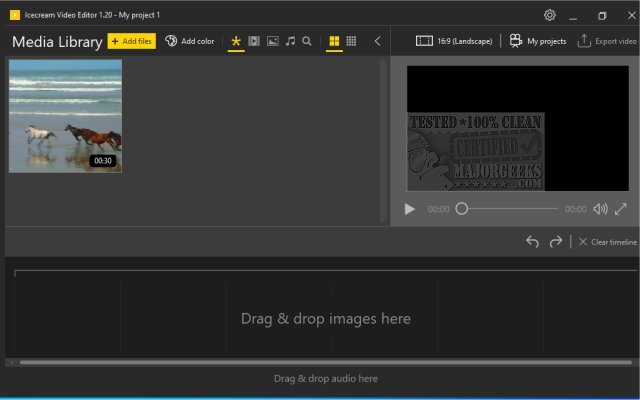This screenshot has width=640, height=400.
Task: Open the settings gear
Action: click(x=549, y=15)
